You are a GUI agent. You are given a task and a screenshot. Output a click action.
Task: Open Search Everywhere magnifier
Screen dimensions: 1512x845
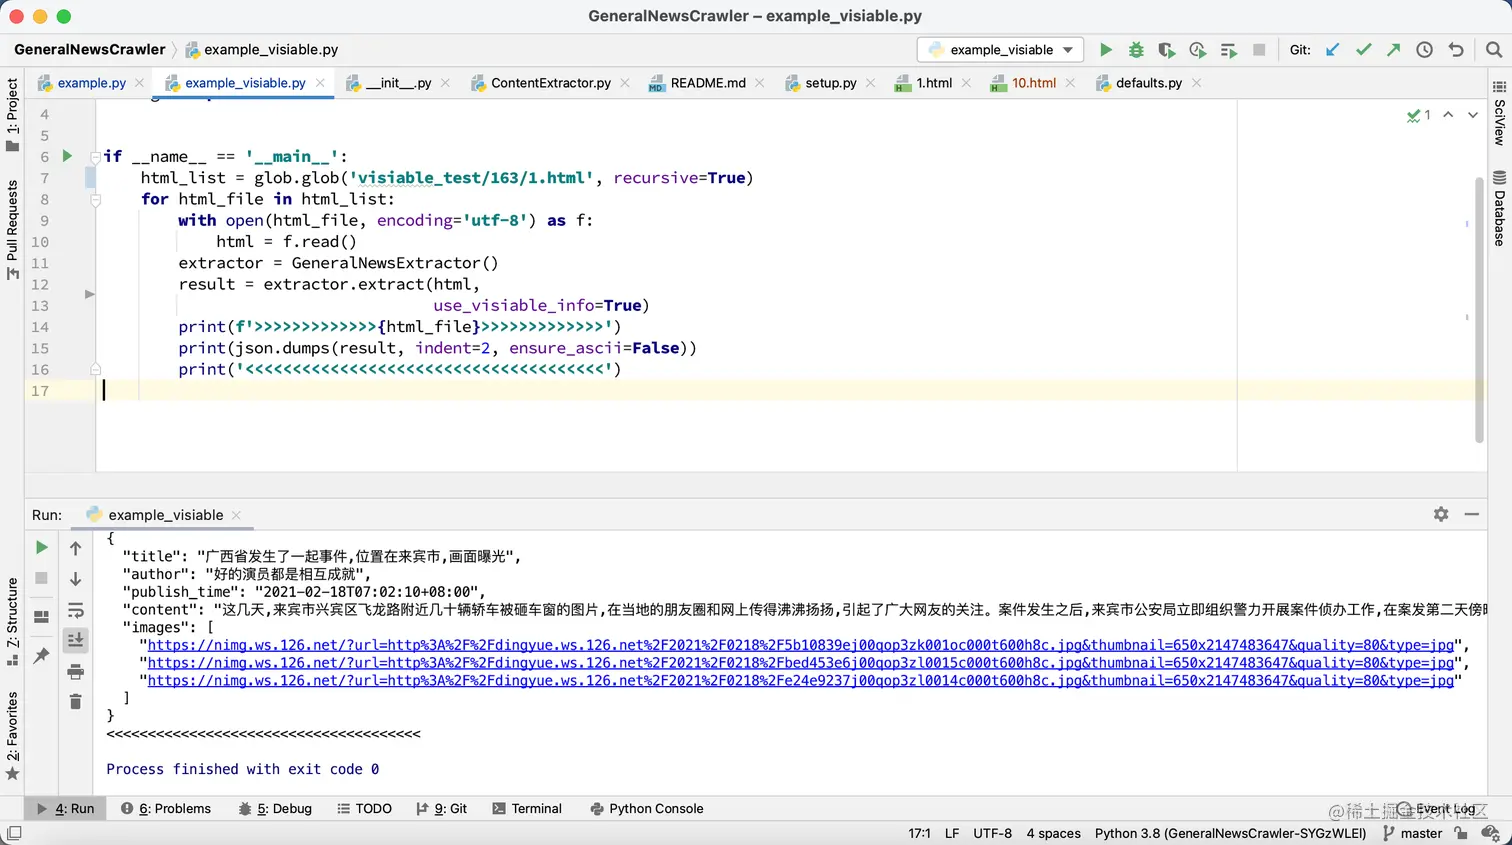(x=1494, y=50)
